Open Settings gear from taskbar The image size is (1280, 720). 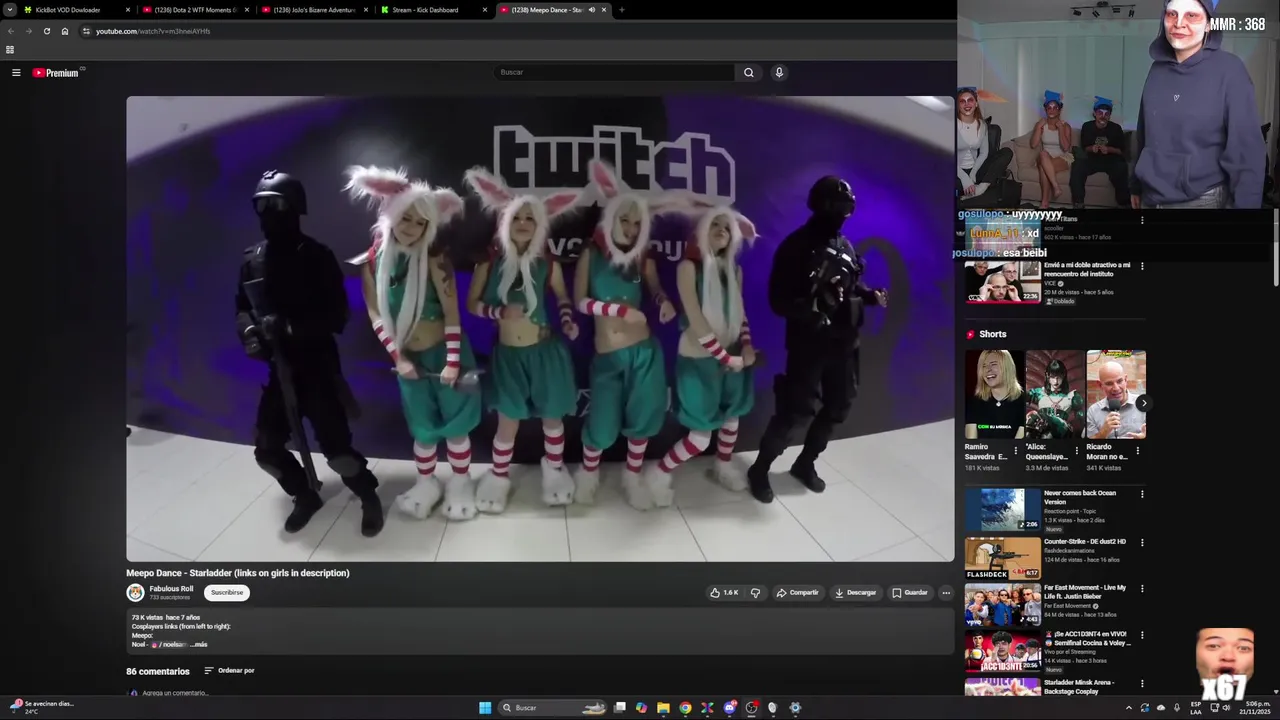[x=795, y=707]
